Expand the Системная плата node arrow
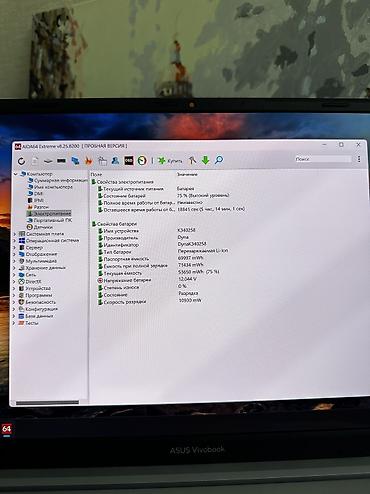This screenshot has width=370, height=494. click(x=14, y=234)
